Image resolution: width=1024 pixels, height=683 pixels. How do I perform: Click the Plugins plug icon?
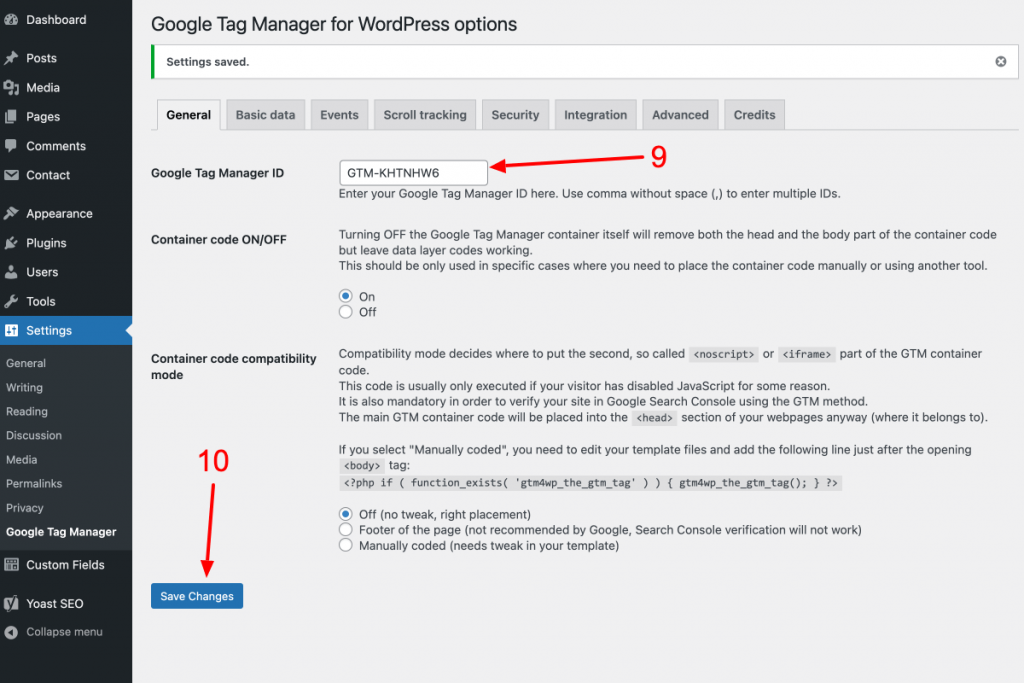coord(10,243)
